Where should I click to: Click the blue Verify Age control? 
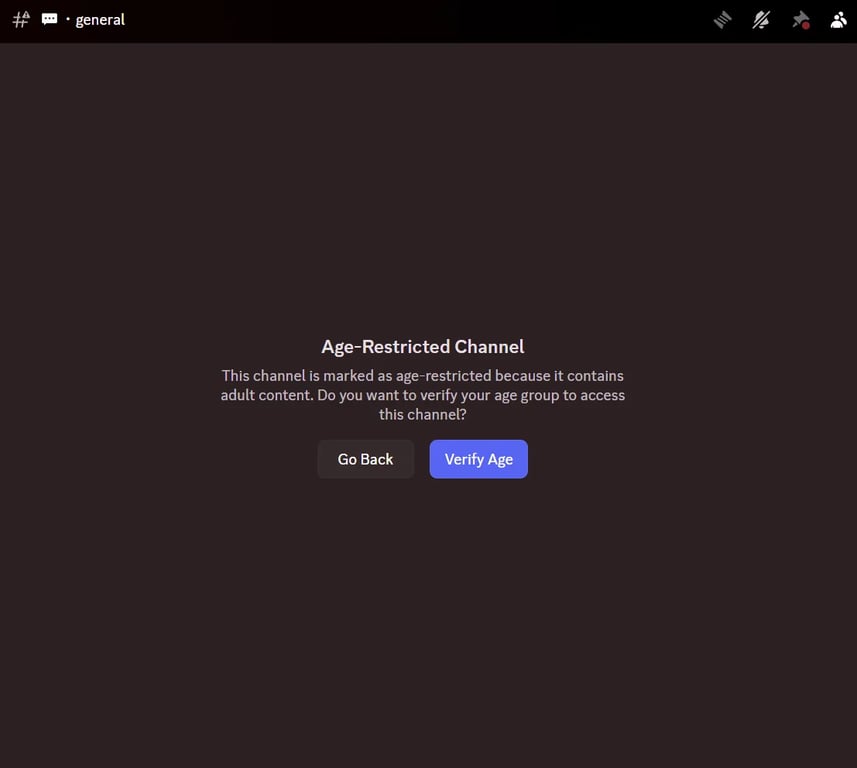[x=478, y=458]
